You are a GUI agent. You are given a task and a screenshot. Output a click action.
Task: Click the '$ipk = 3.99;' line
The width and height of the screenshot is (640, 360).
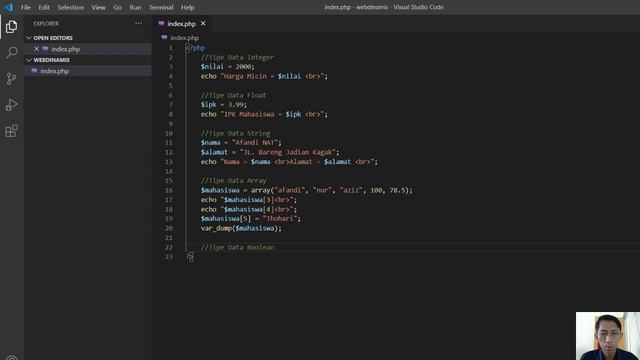pyautogui.click(x=224, y=104)
